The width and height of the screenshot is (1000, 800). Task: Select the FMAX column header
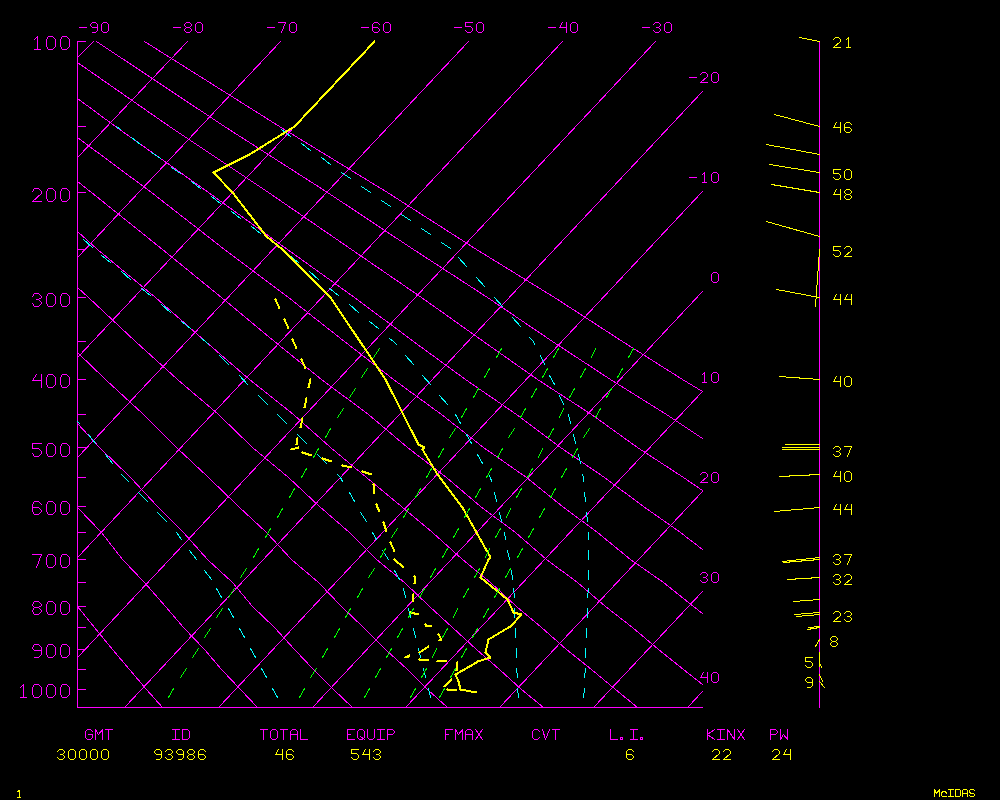coord(463,735)
